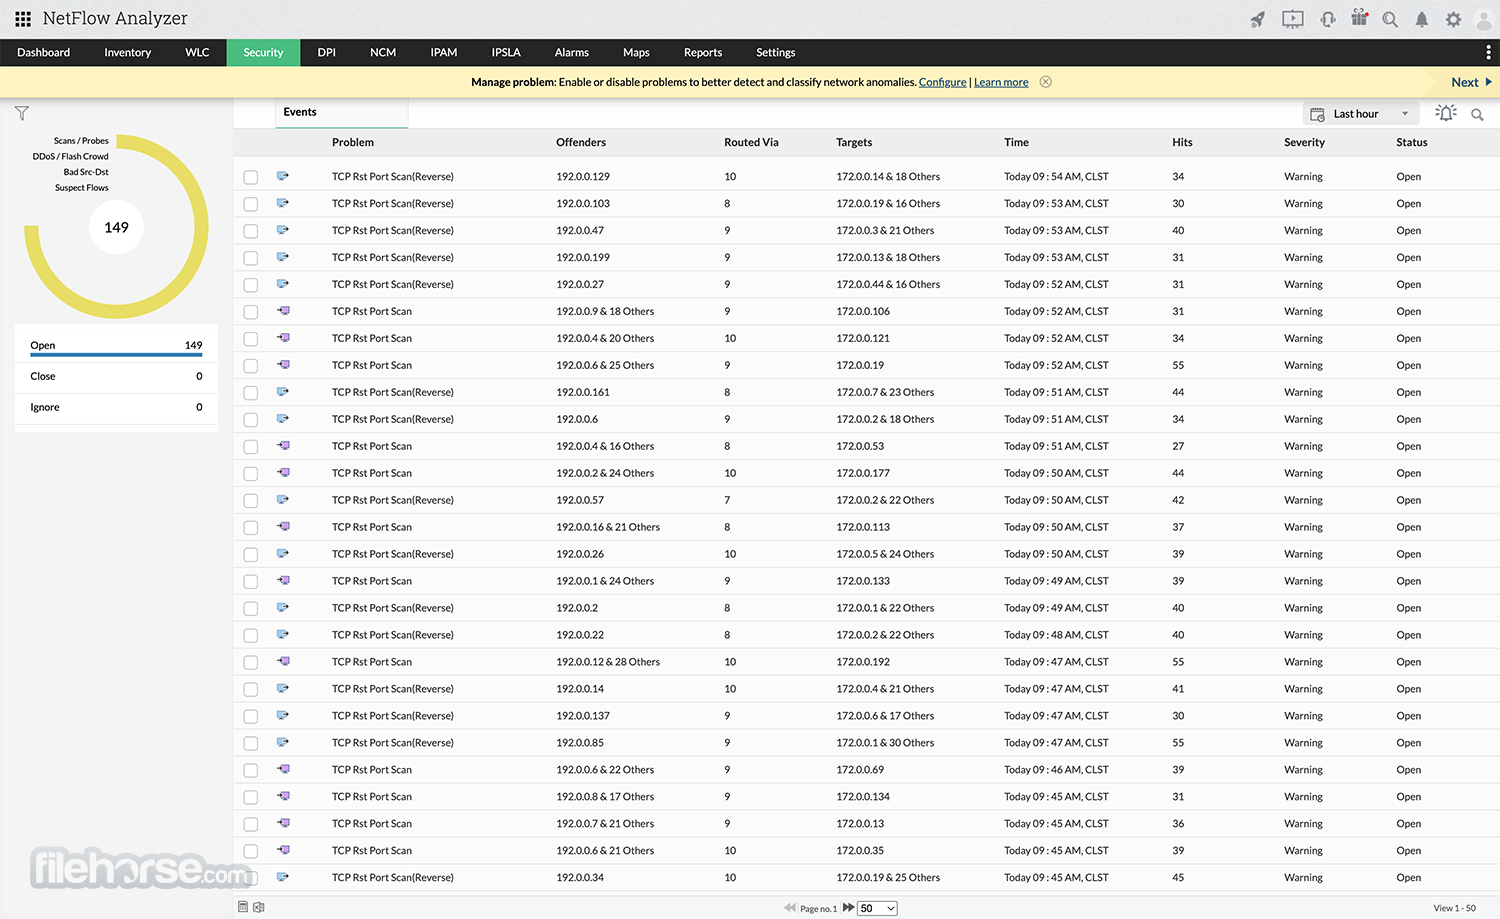
Task: Click offender 192.0.0.137 cell
Action: (583, 716)
